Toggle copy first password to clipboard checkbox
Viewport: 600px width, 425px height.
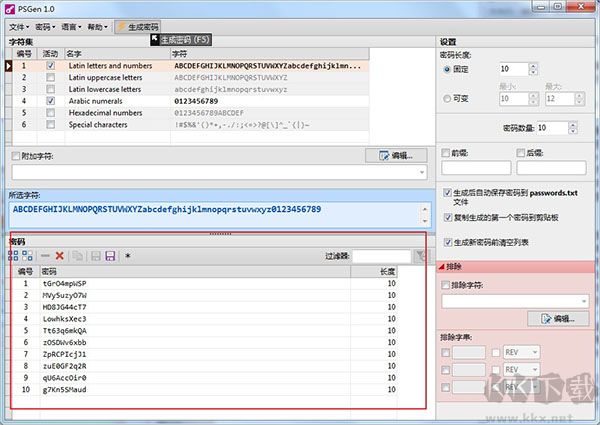coord(448,217)
